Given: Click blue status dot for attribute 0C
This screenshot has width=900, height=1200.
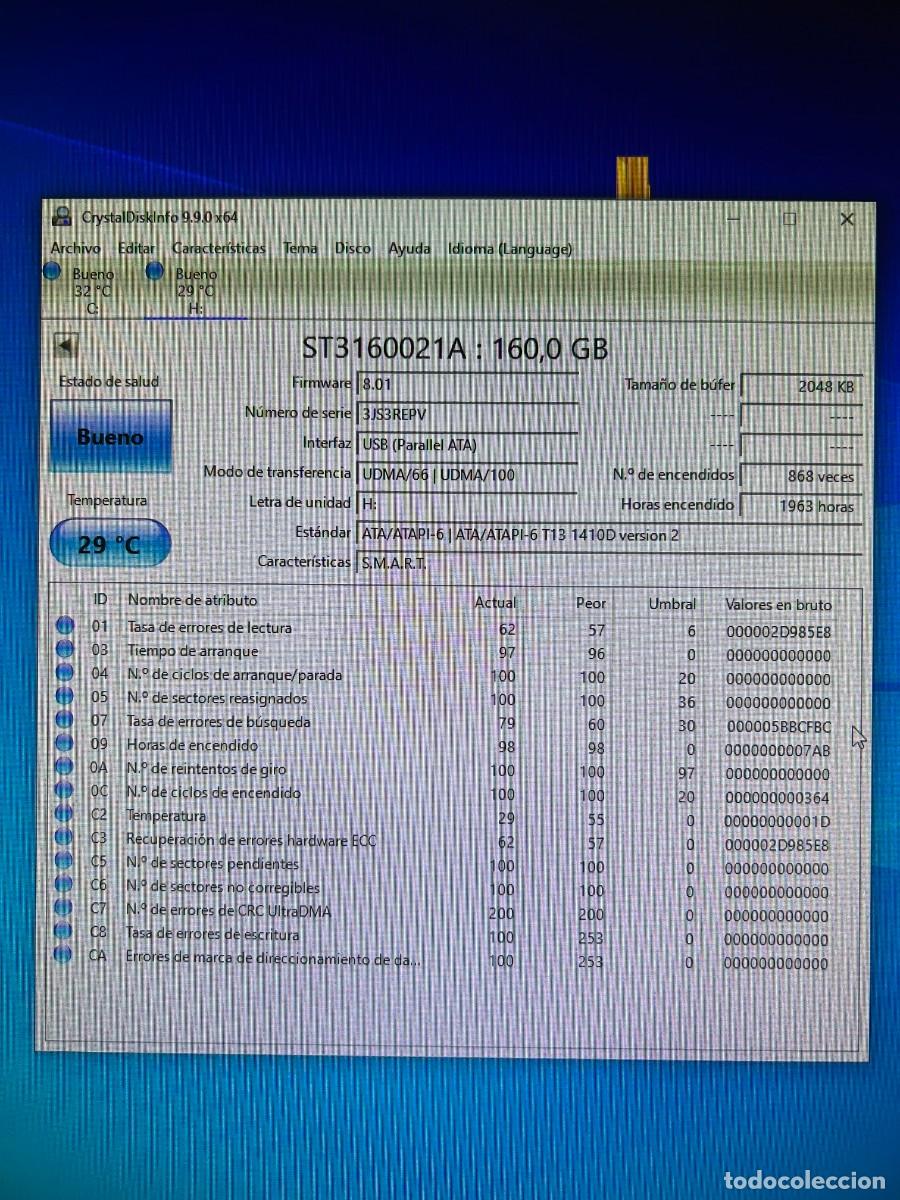Looking at the screenshot, I should [x=65, y=790].
